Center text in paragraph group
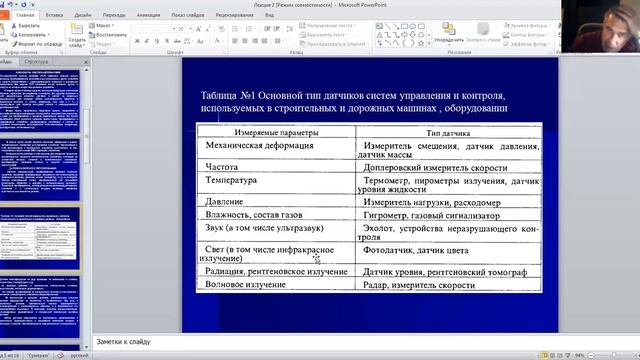 (x=245, y=41)
